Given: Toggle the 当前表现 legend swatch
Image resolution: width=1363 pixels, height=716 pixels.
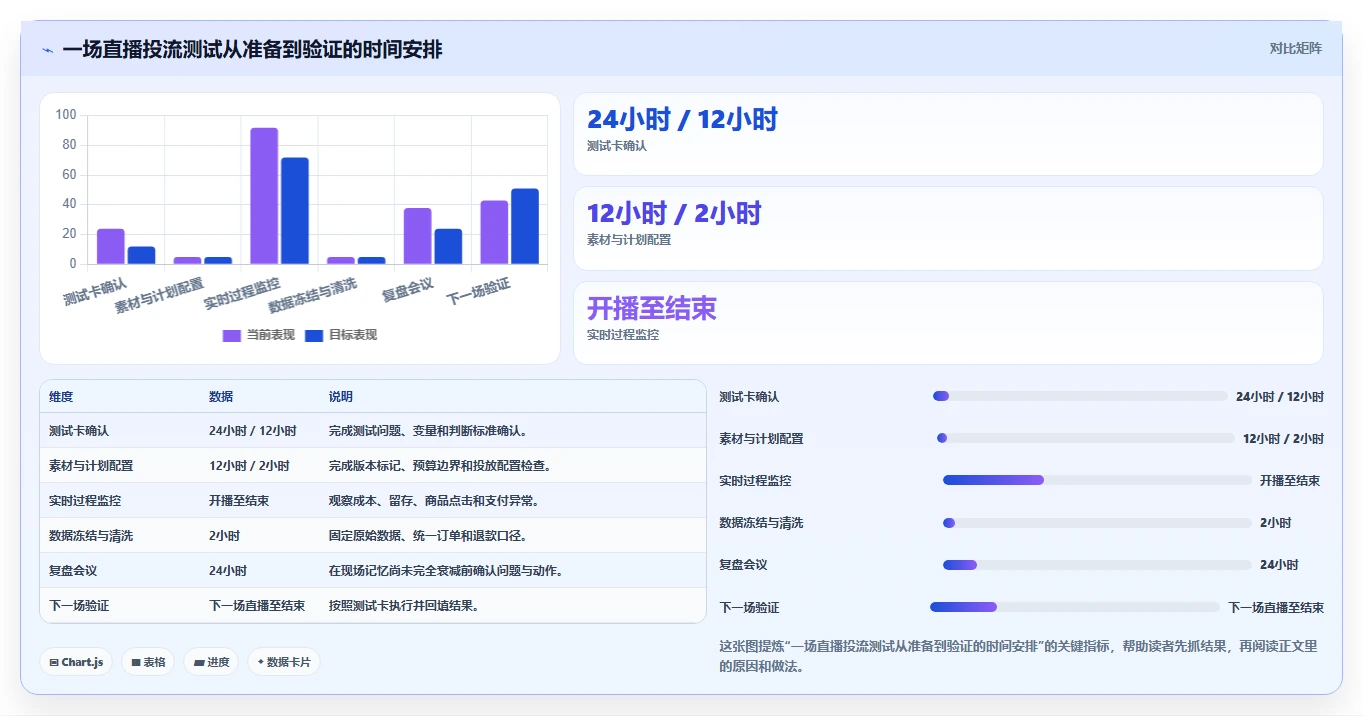Looking at the screenshot, I should coord(232,336).
